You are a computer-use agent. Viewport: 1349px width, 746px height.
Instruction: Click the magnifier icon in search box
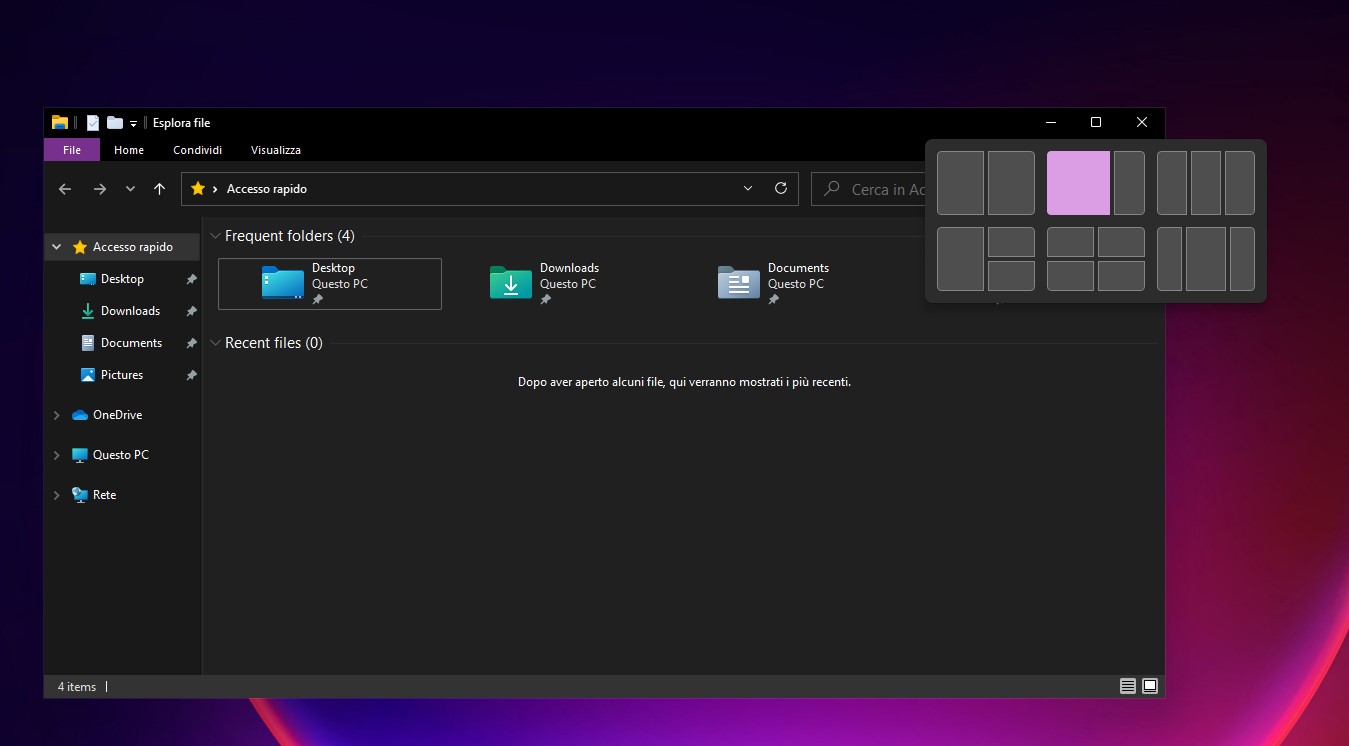pyautogui.click(x=832, y=189)
